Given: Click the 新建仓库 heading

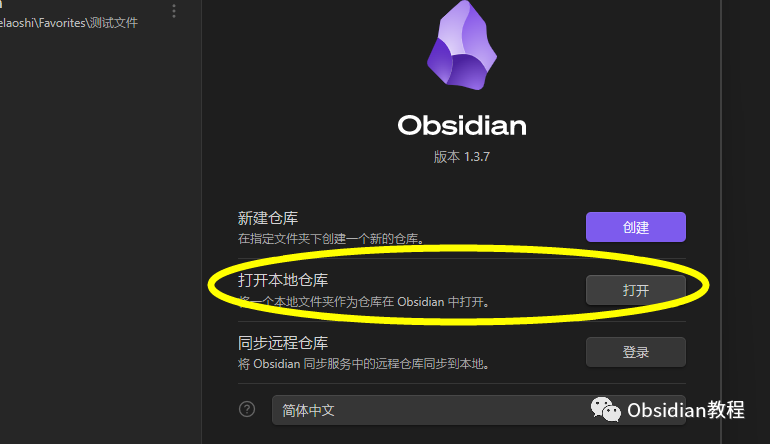Looking at the screenshot, I should point(268,218).
